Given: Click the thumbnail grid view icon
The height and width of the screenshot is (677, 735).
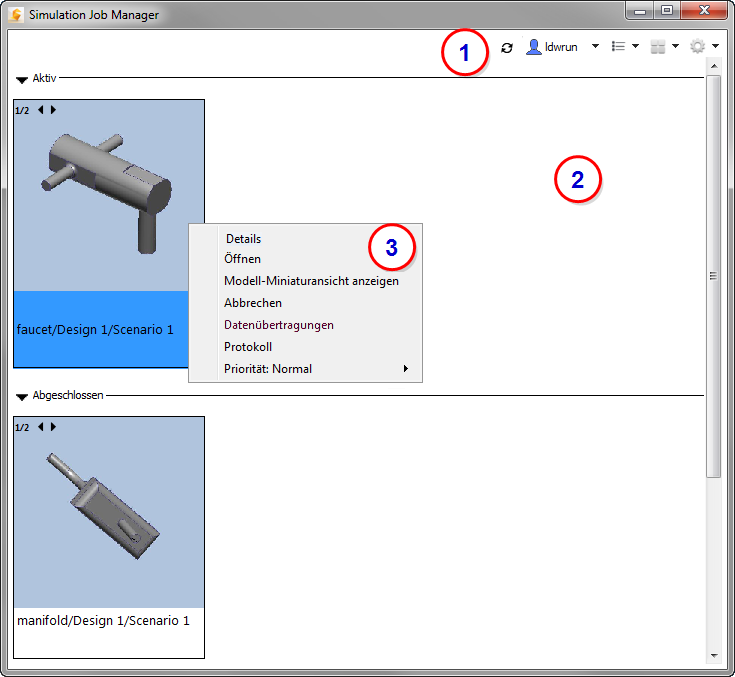Looking at the screenshot, I should (x=658, y=47).
